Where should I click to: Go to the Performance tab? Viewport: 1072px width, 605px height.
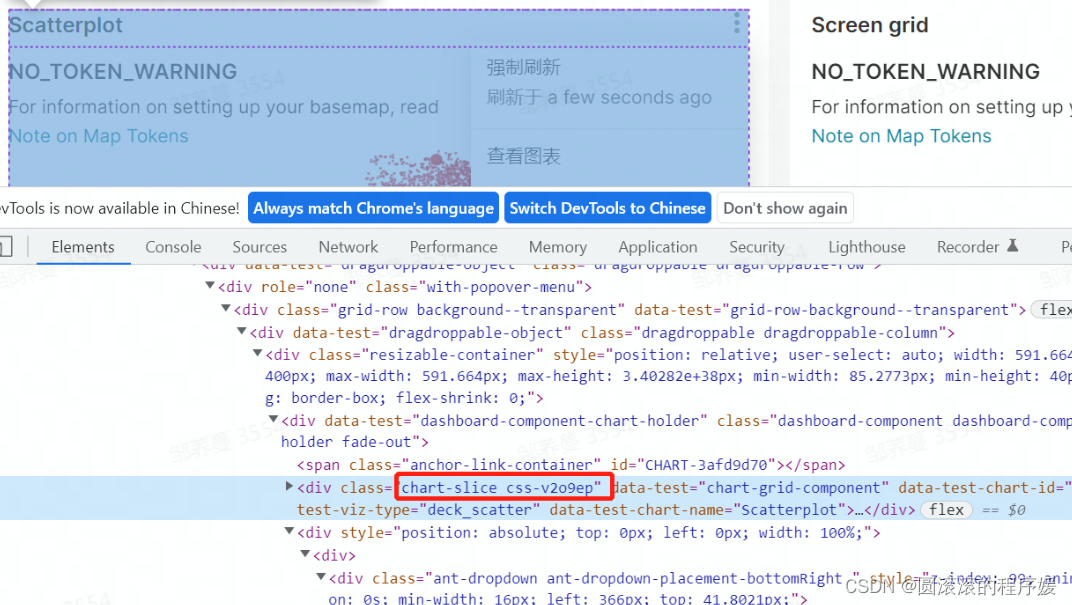tap(453, 247)
